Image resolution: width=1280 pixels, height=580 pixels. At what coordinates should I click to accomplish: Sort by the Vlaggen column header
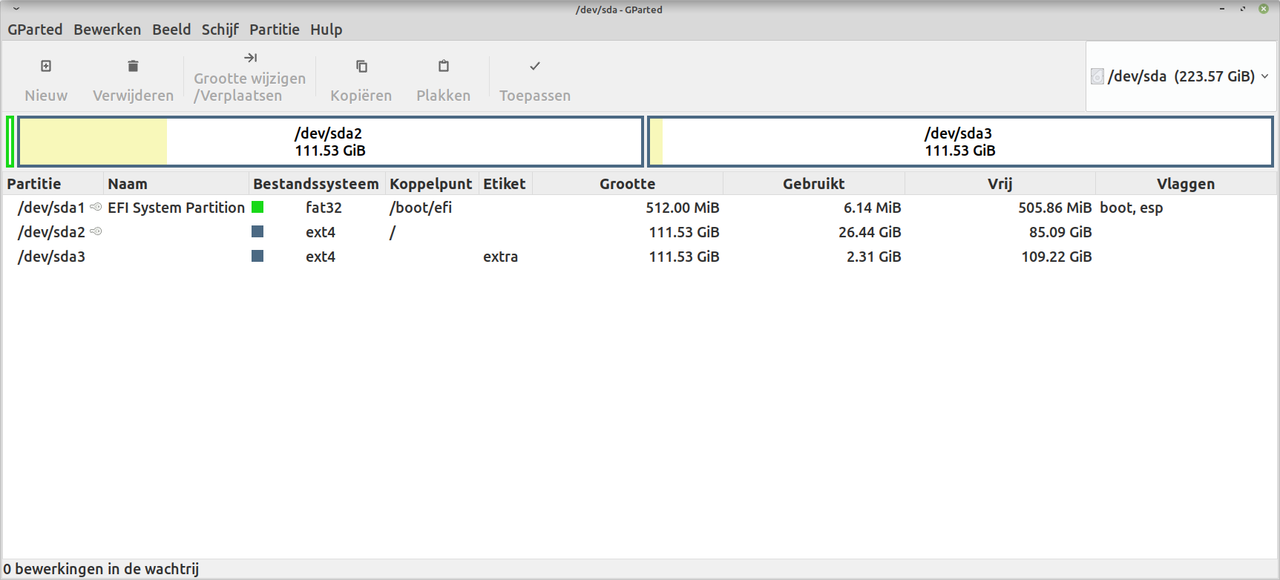point(1186,184)
